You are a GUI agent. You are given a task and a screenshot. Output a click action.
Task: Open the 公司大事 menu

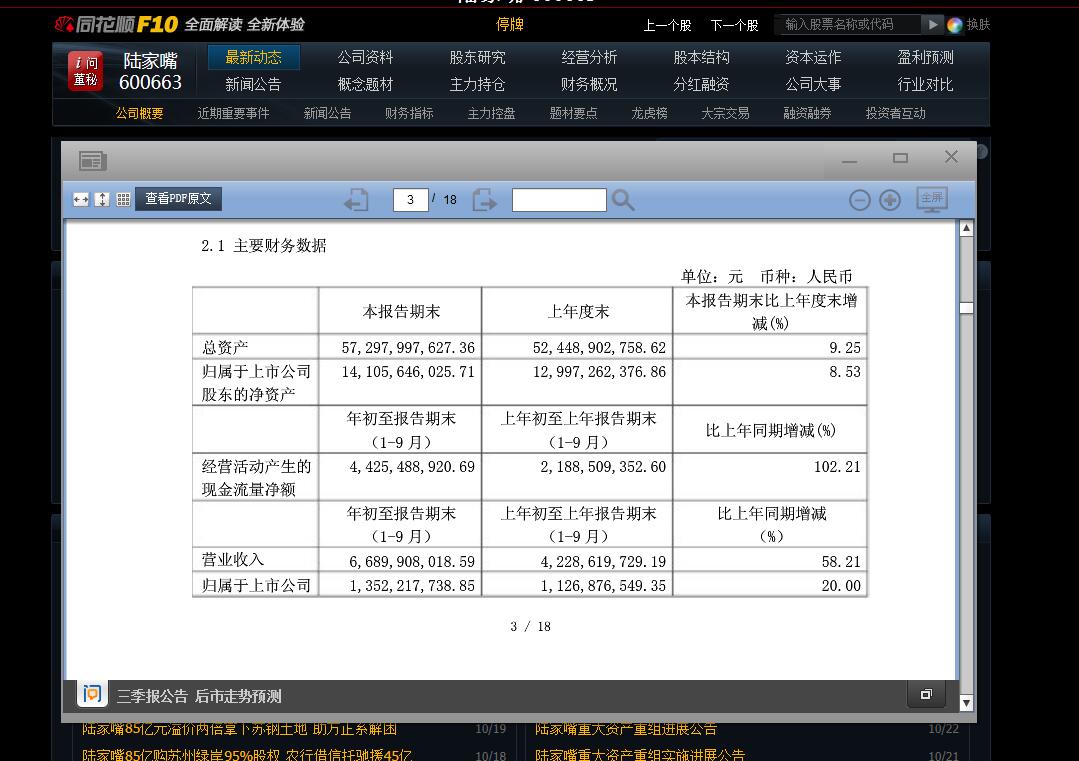(813, 85)
